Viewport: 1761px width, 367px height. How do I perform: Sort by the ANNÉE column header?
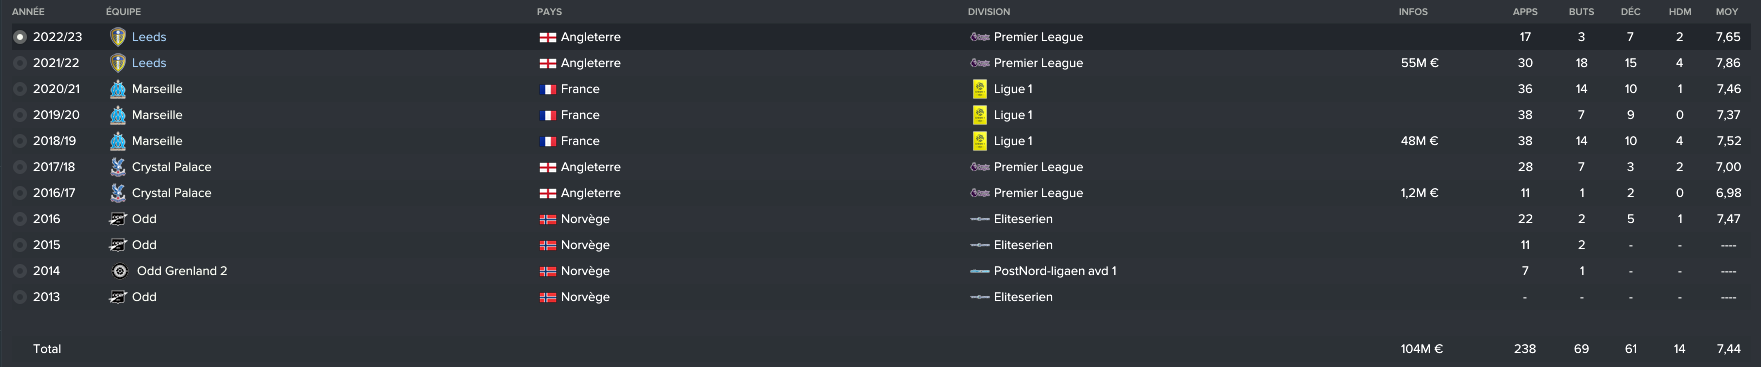pyautogui.click(x=28, y=12)
